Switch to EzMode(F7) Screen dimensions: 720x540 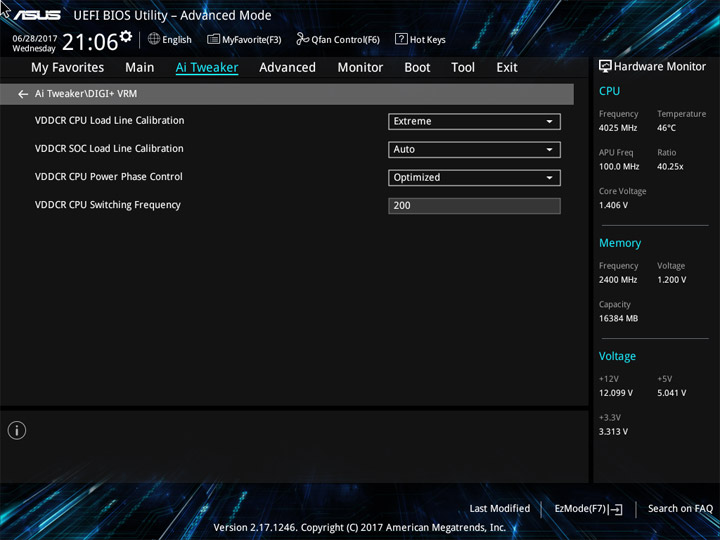588,509
